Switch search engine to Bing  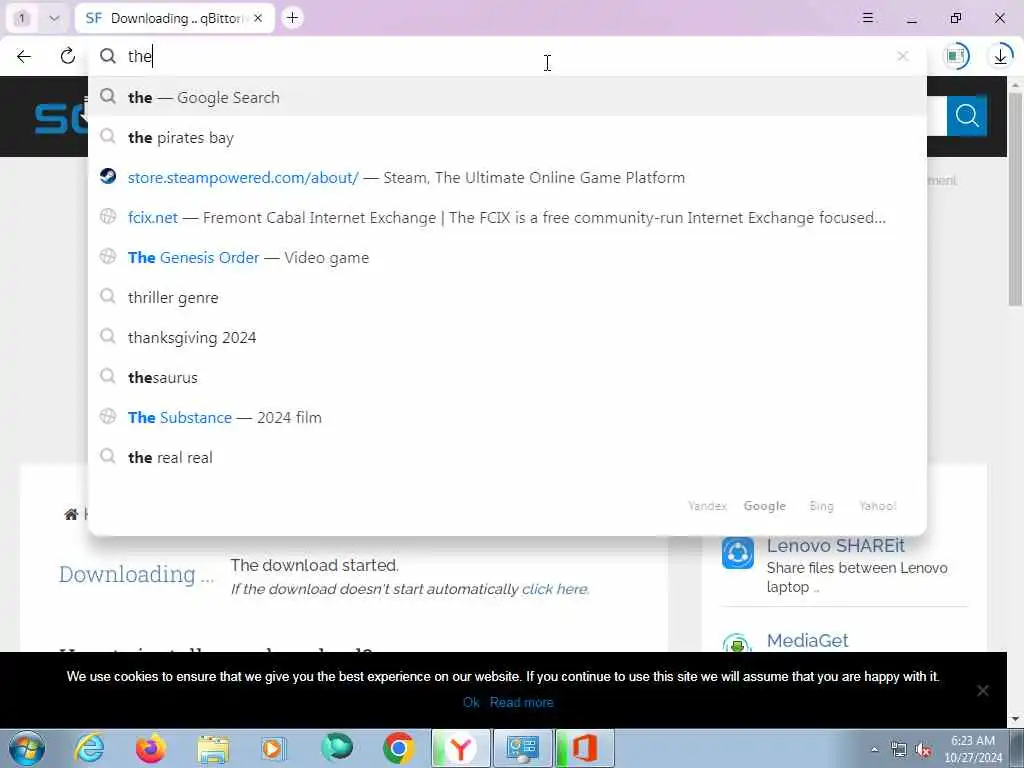822,506
